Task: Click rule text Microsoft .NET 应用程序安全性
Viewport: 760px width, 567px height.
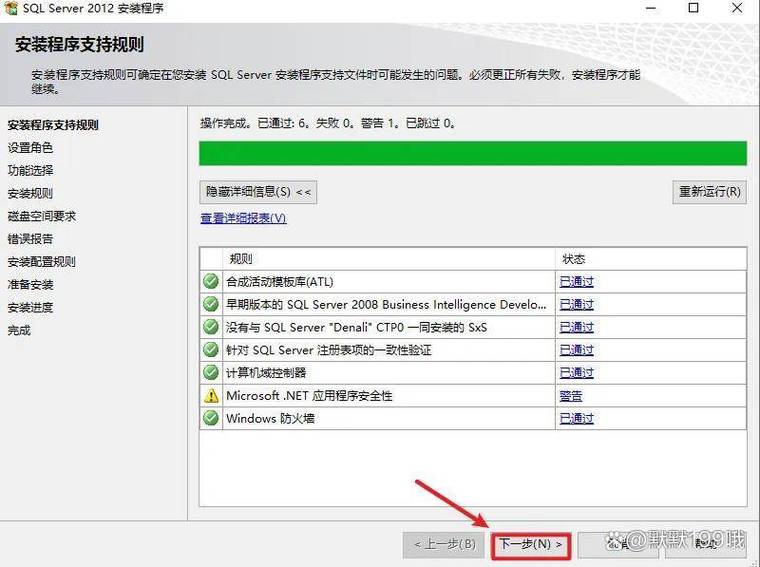Action: point(309,396)
